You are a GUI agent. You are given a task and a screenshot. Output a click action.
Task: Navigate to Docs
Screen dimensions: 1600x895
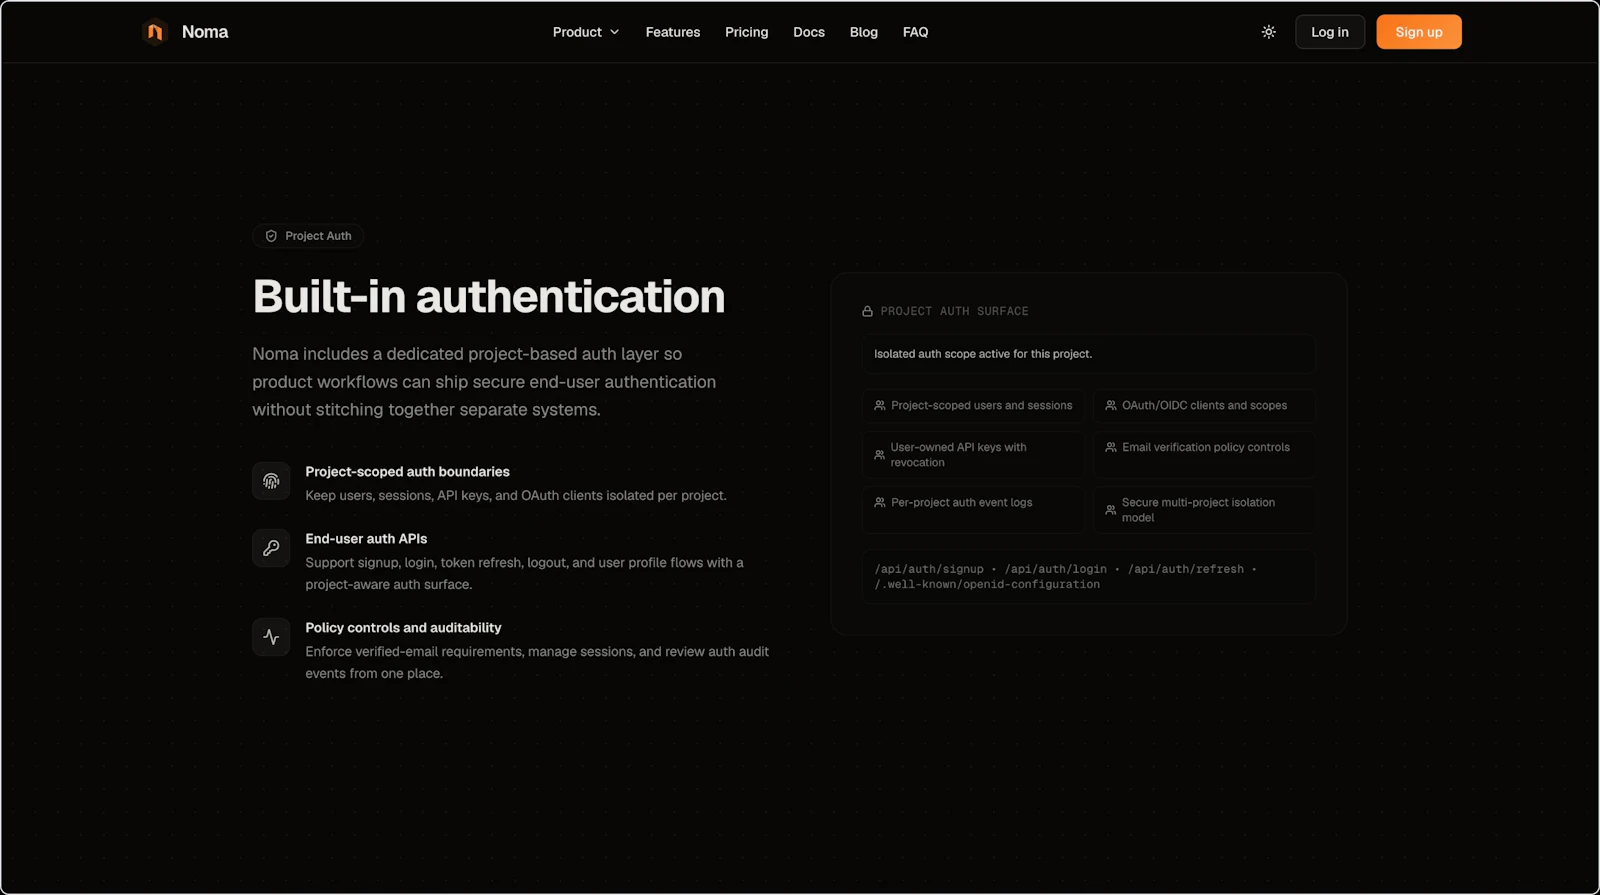(x=809, y=32)
